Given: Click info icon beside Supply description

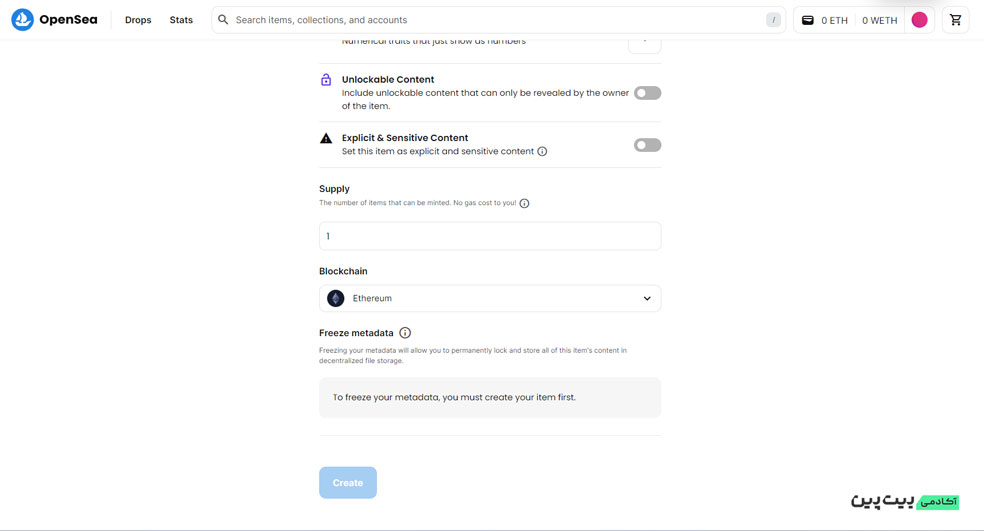Looking at the screenshot, I should click(524, 203).
